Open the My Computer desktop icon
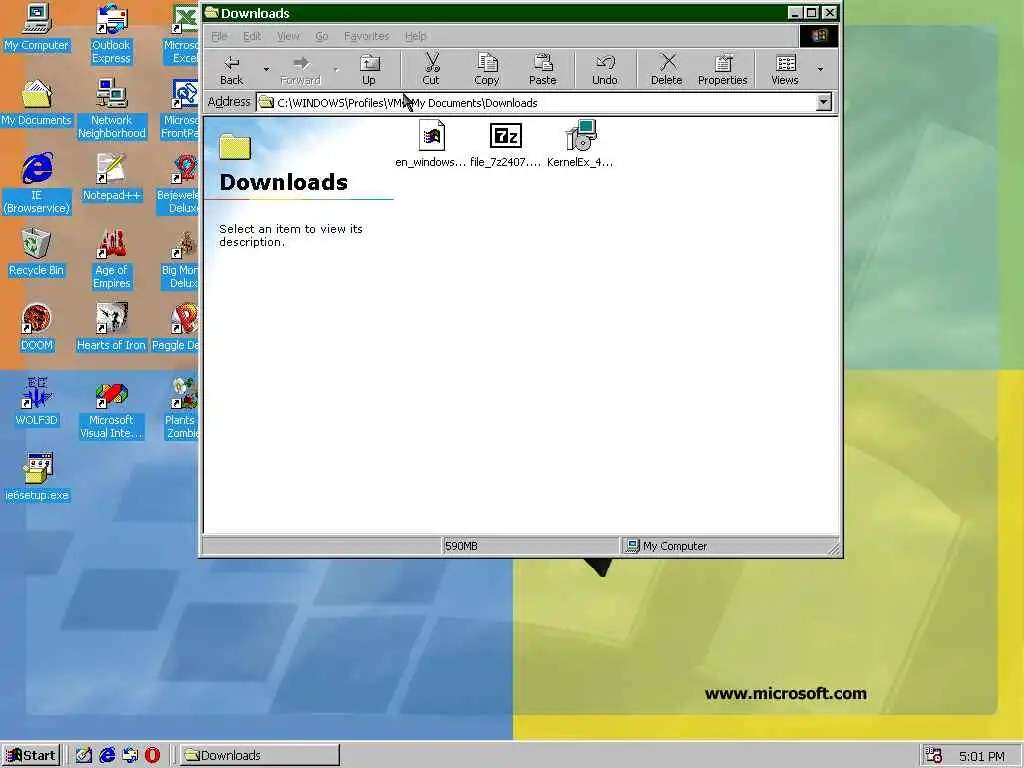 [37, 27]
